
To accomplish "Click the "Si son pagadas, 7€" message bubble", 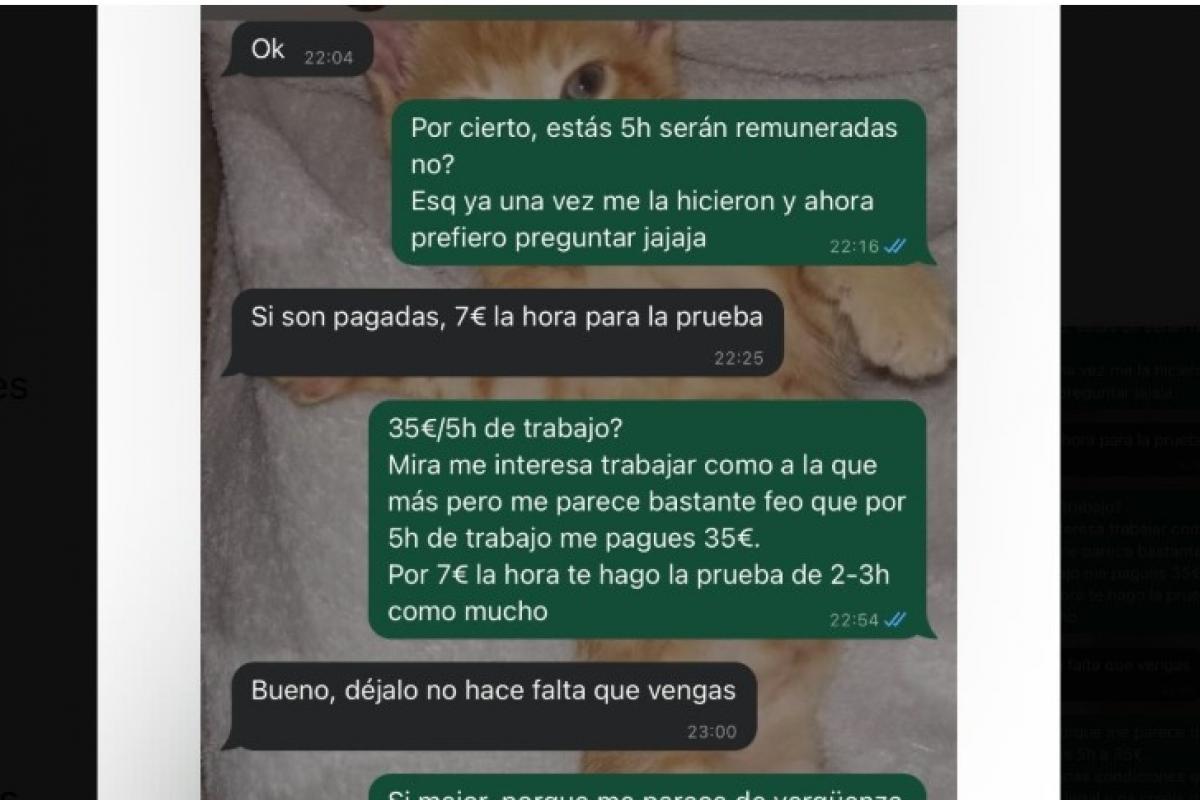I will [502, 333].
